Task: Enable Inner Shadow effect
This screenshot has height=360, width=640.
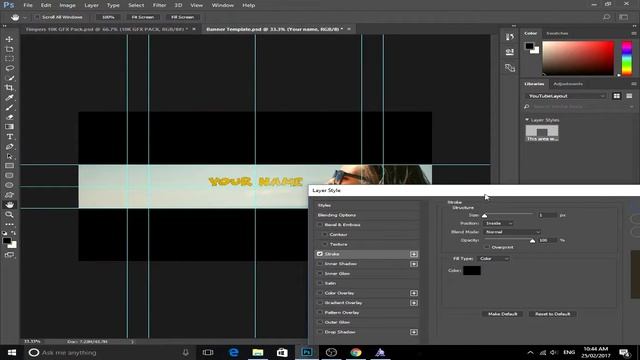Action: 320,264
